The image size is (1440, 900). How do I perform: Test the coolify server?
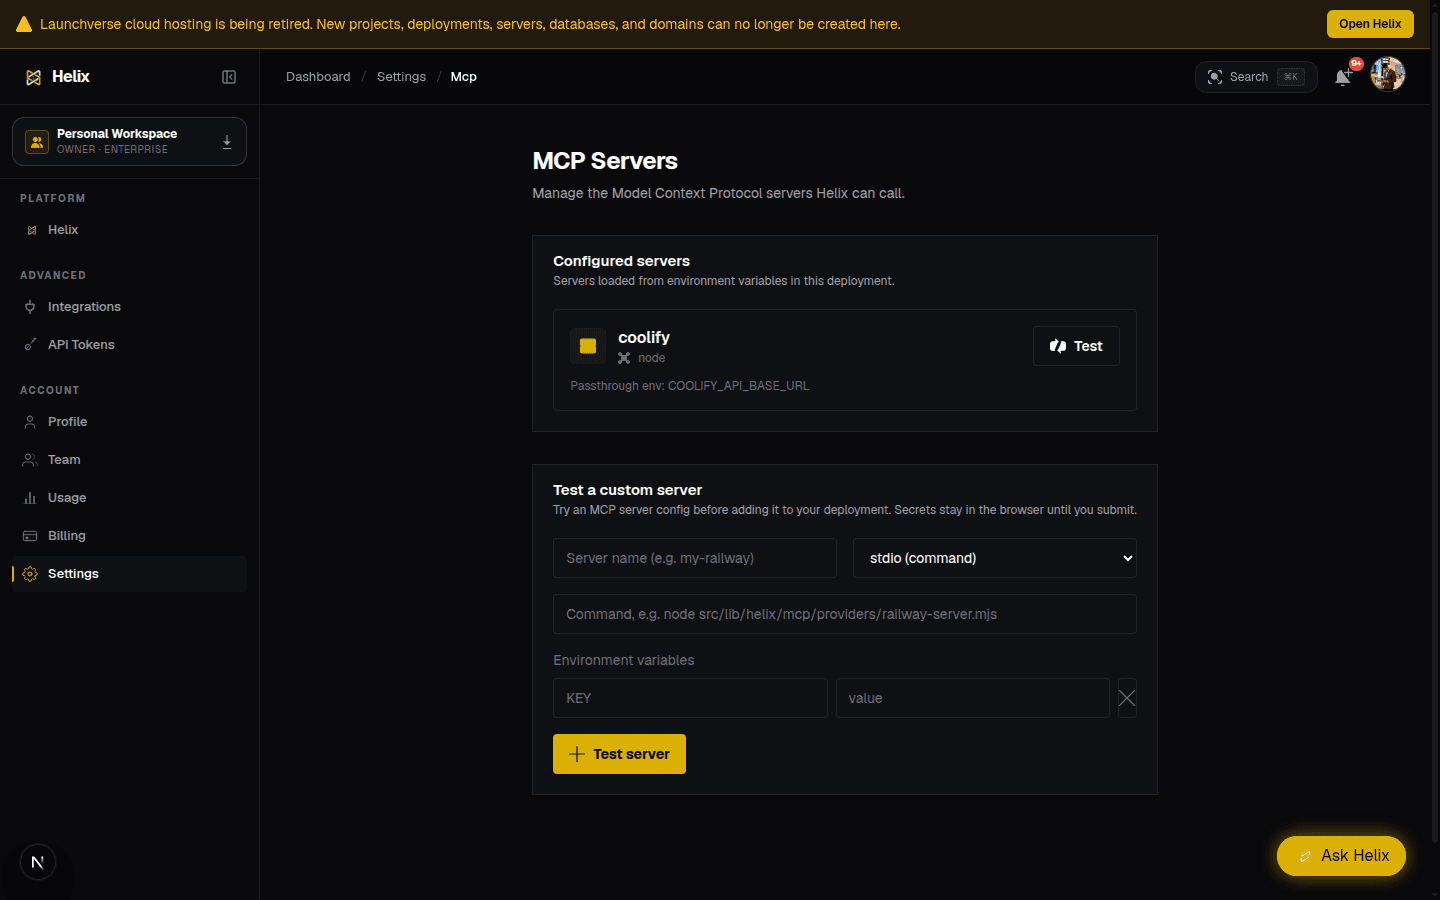1076,346
